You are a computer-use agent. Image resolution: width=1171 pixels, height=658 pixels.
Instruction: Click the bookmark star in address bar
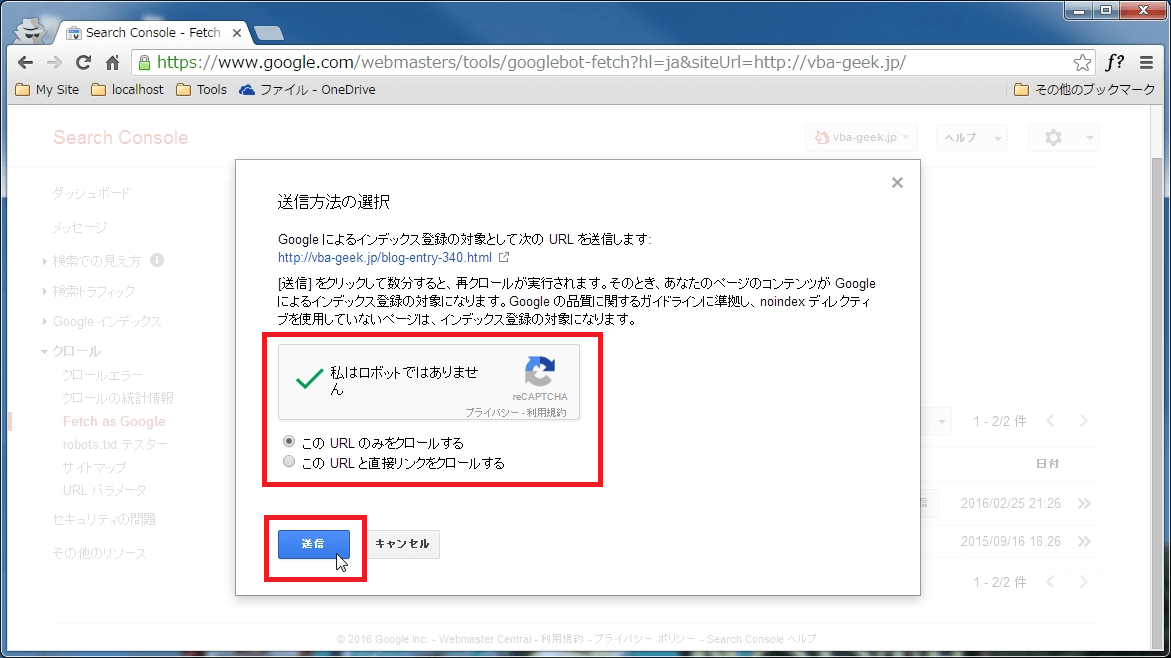point(1082,61)
